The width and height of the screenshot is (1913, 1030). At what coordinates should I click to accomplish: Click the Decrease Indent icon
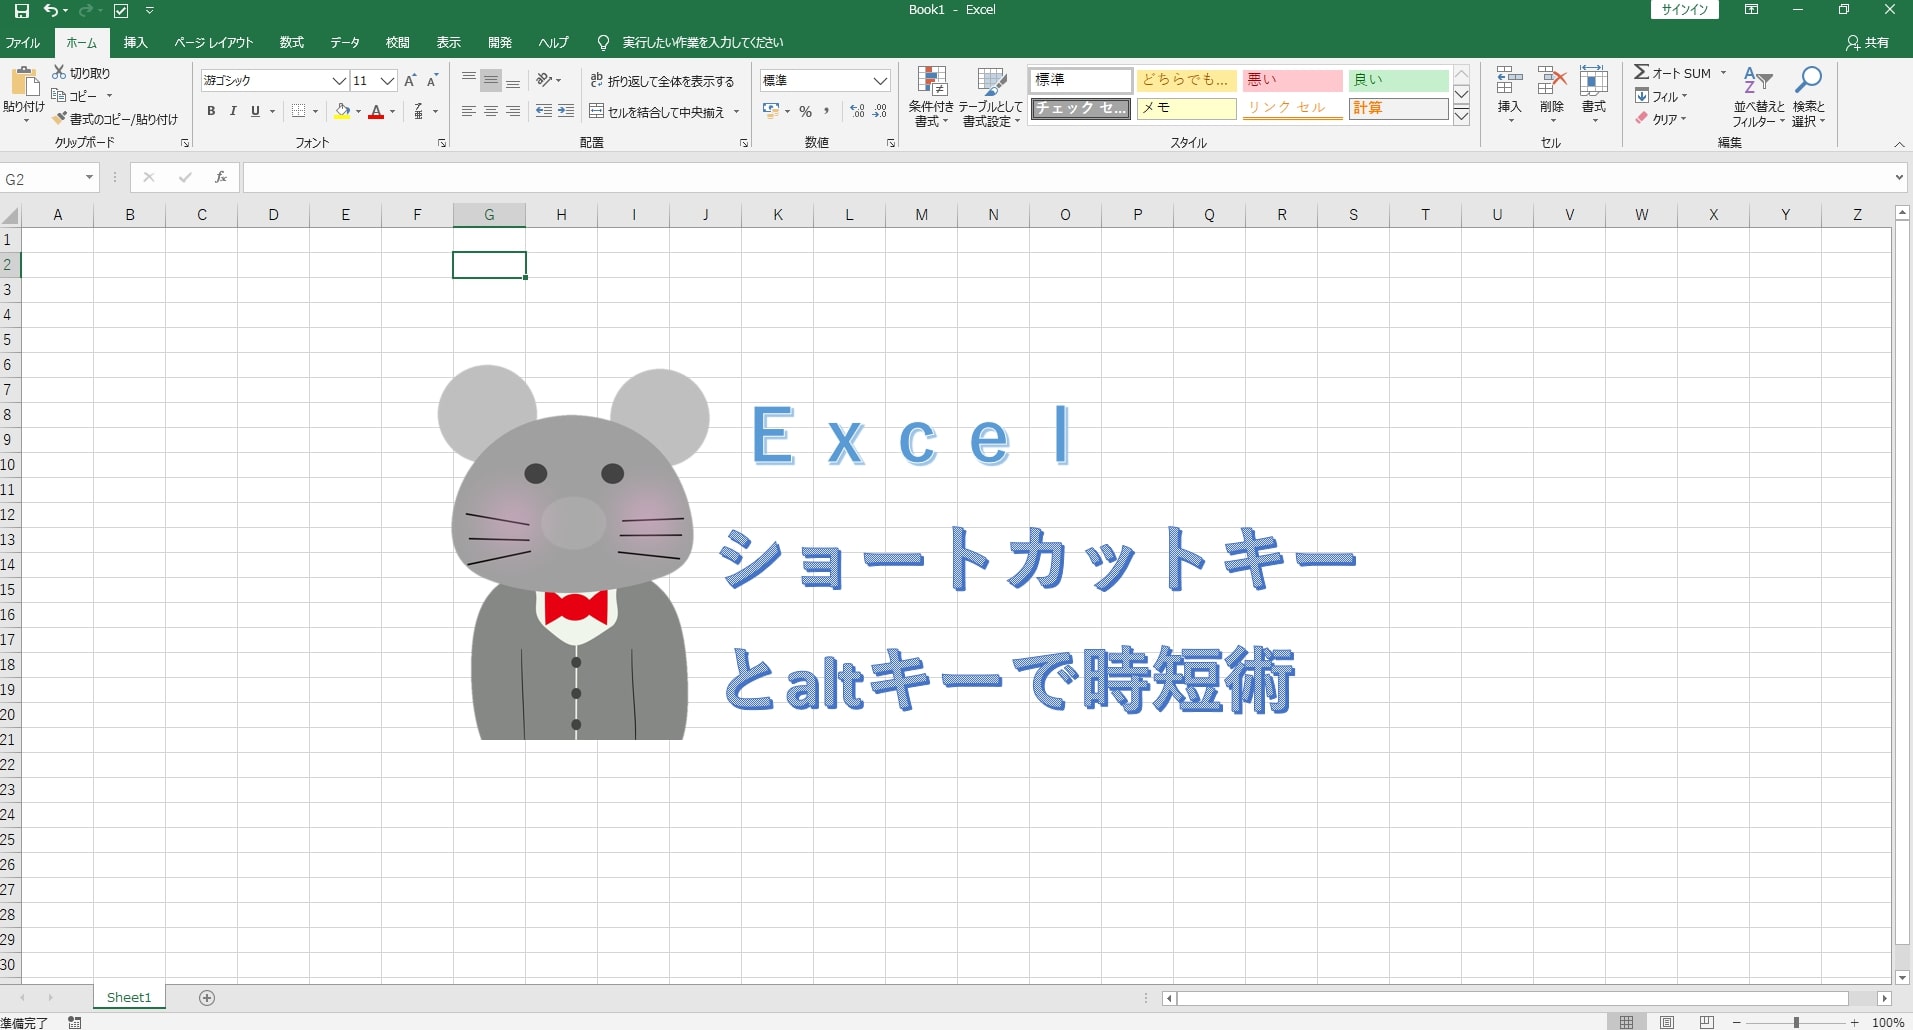click(x=543, y=111)
